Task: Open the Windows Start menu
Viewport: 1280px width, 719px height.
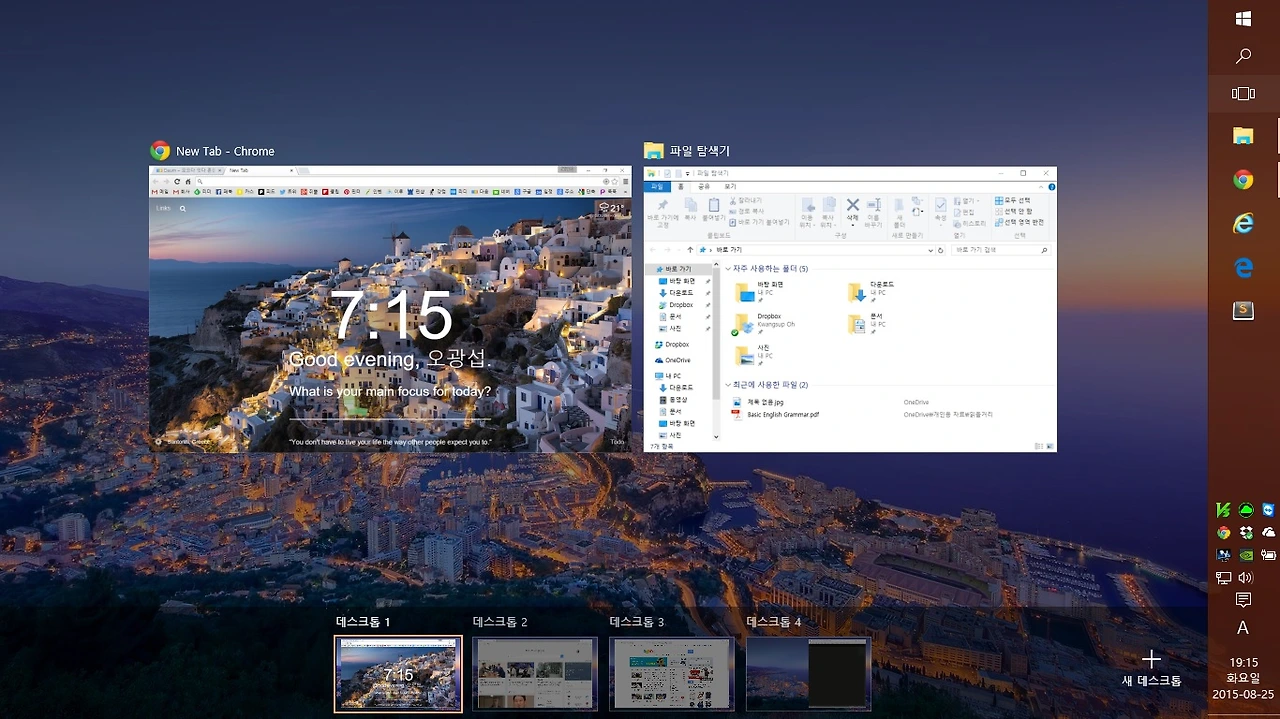Action: 1243,19
